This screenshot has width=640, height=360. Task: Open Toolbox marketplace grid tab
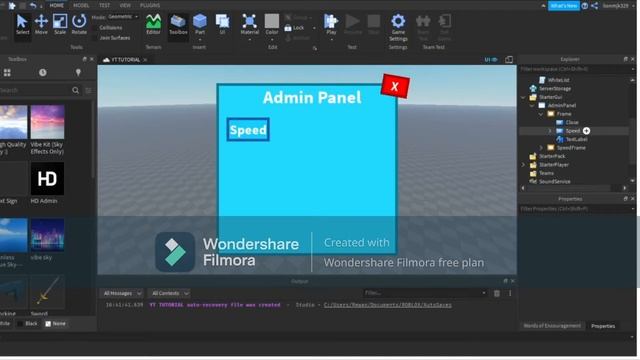point(7,73)
